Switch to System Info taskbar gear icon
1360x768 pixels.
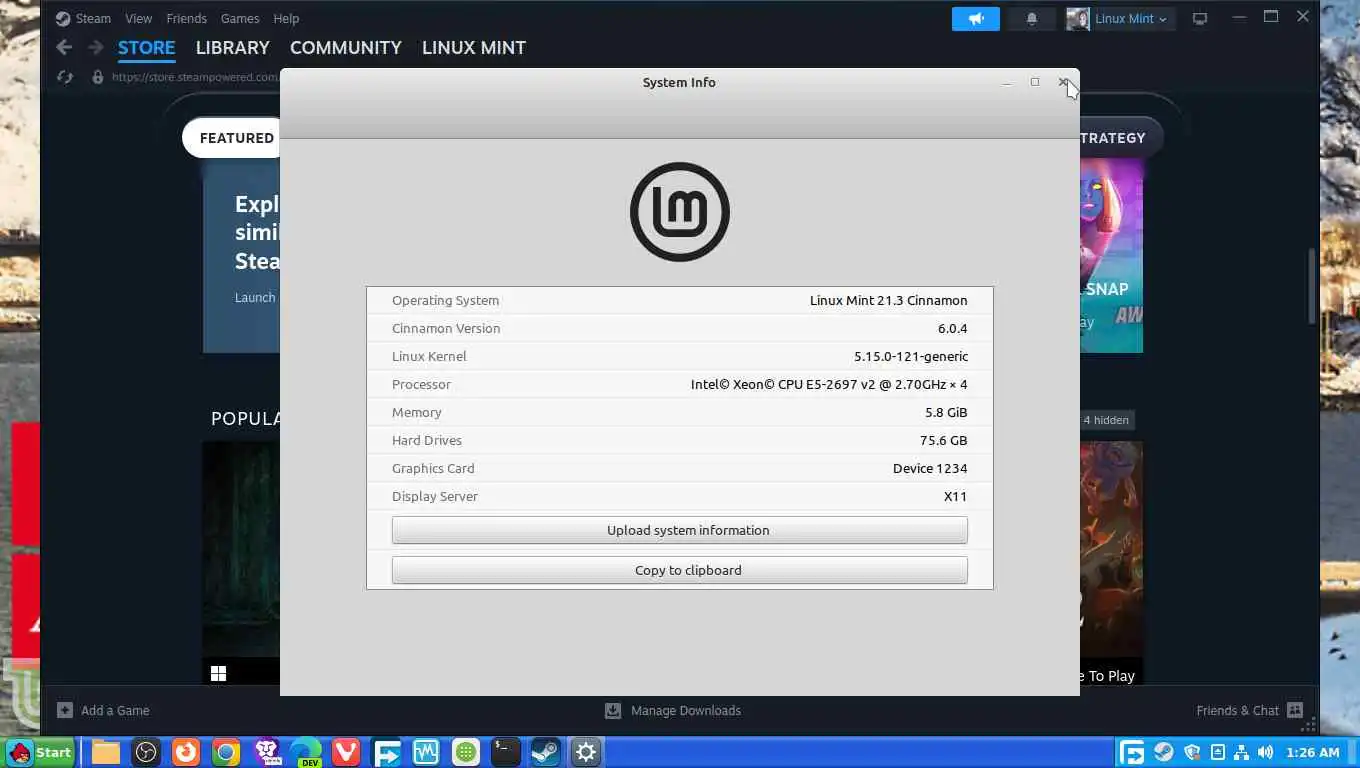[586, 752]
